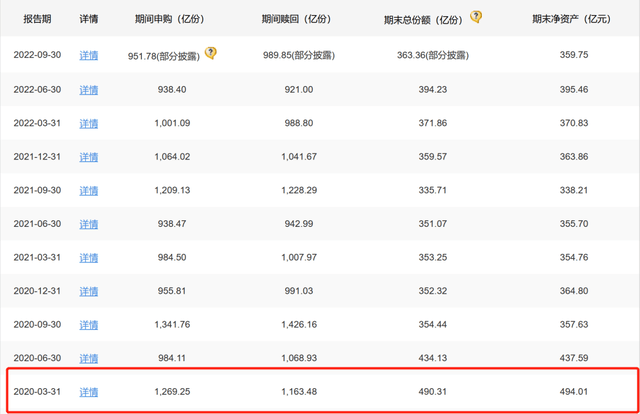Click the subscription value 951.78(部分披露)
The height and width of the screenshot is (414, 640).
pos(164,56)
